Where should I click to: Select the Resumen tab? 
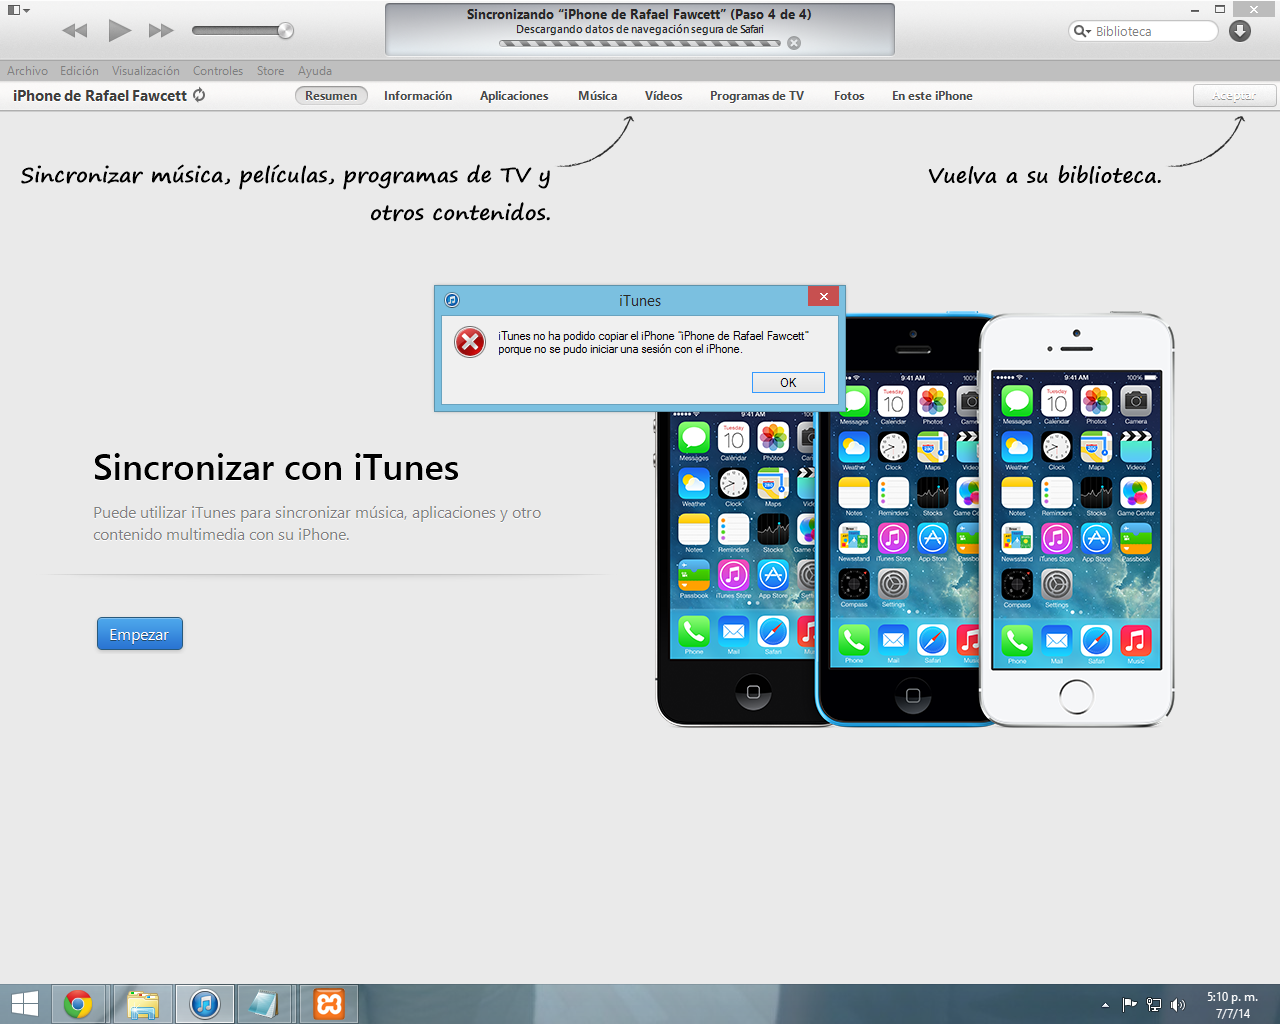(331, 96)
